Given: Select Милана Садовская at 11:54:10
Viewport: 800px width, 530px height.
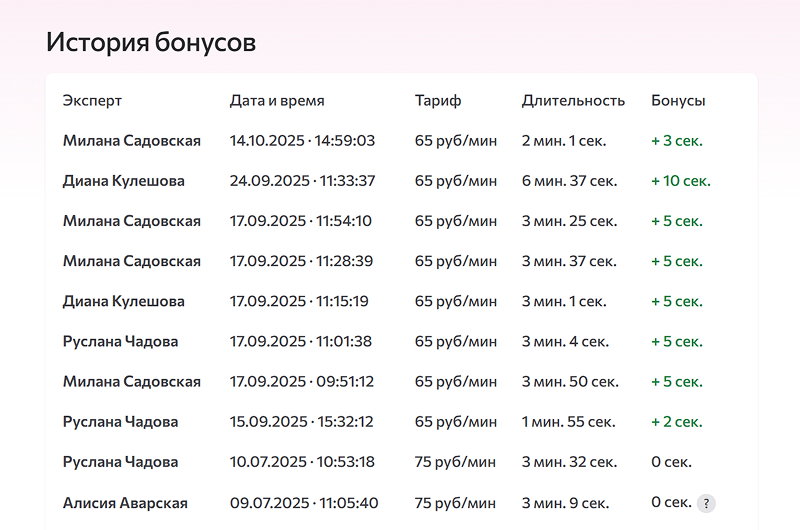Looking at the screenshot, I should point(131,221).
